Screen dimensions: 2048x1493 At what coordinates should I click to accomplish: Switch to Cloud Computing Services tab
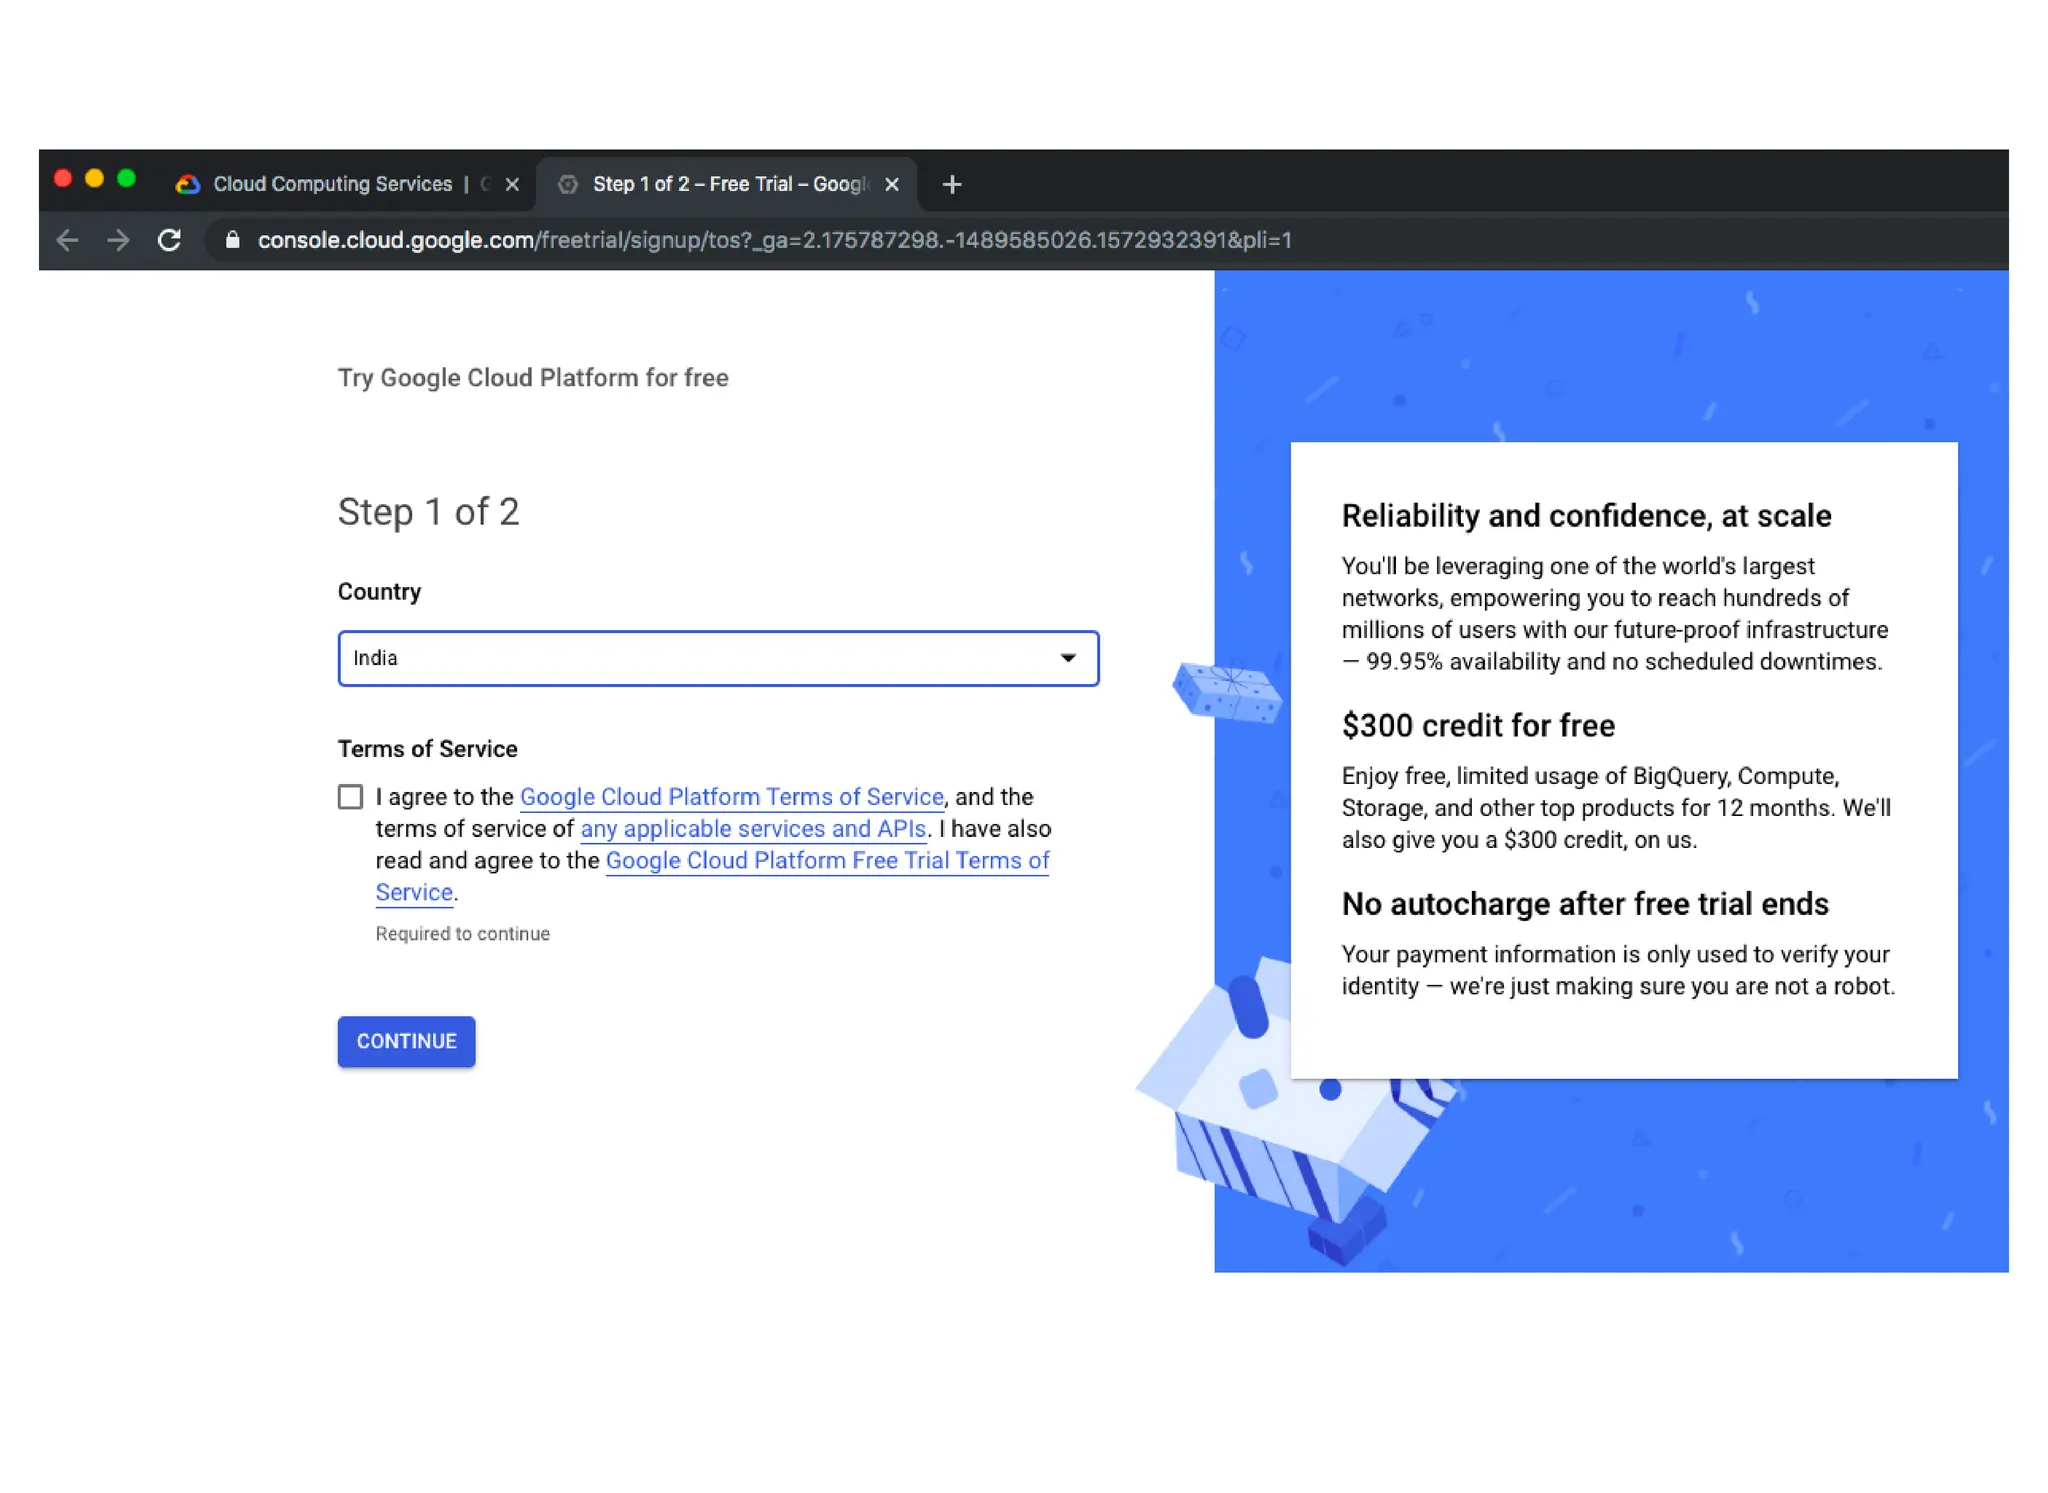333,184
